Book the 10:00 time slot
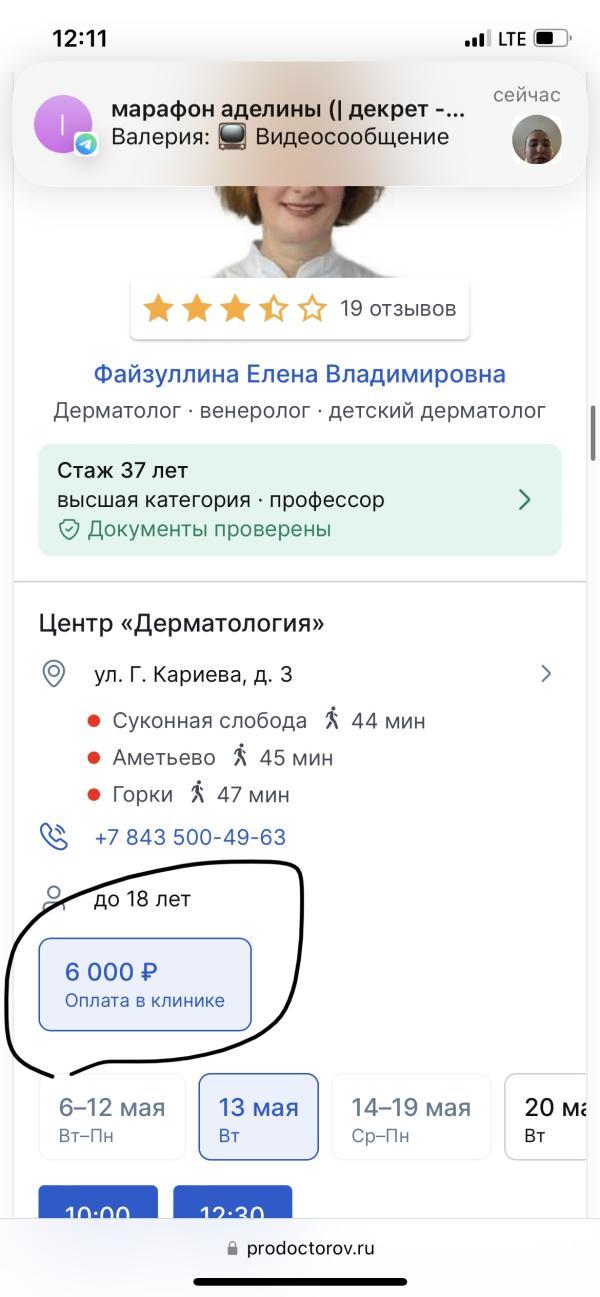Viewport: 600px width, 1297px height. point(98,1204)
